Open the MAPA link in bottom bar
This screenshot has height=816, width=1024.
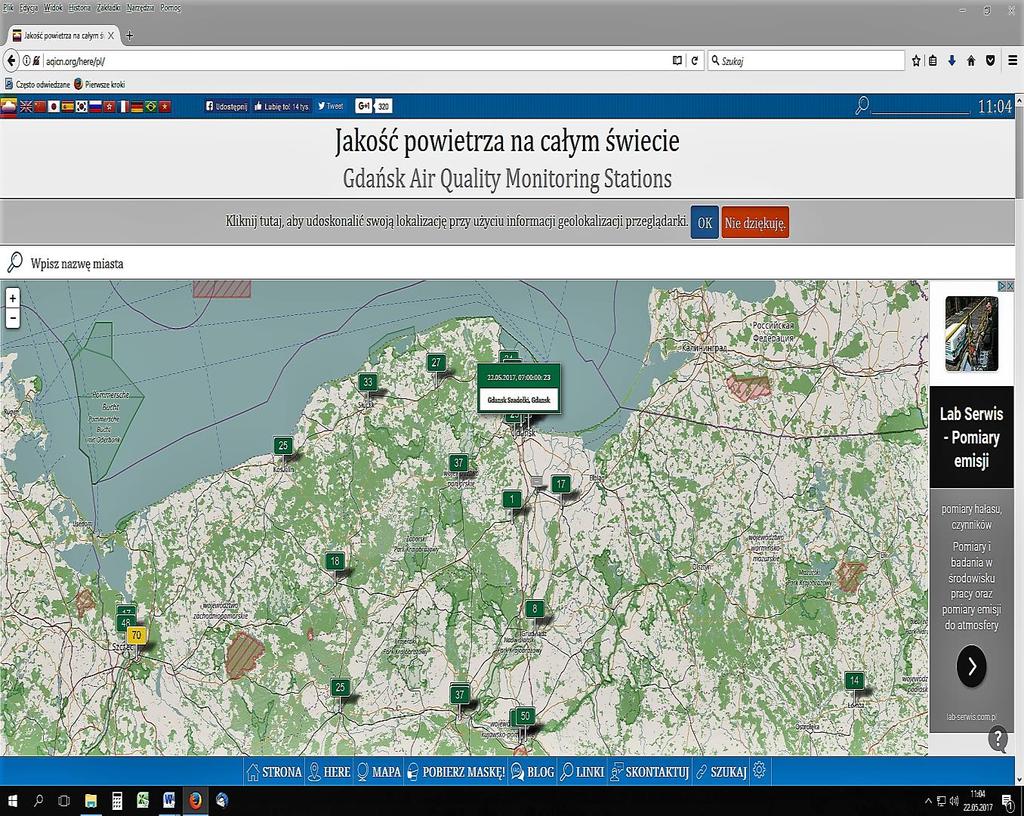pyautogui.click(x=379, y=772)
